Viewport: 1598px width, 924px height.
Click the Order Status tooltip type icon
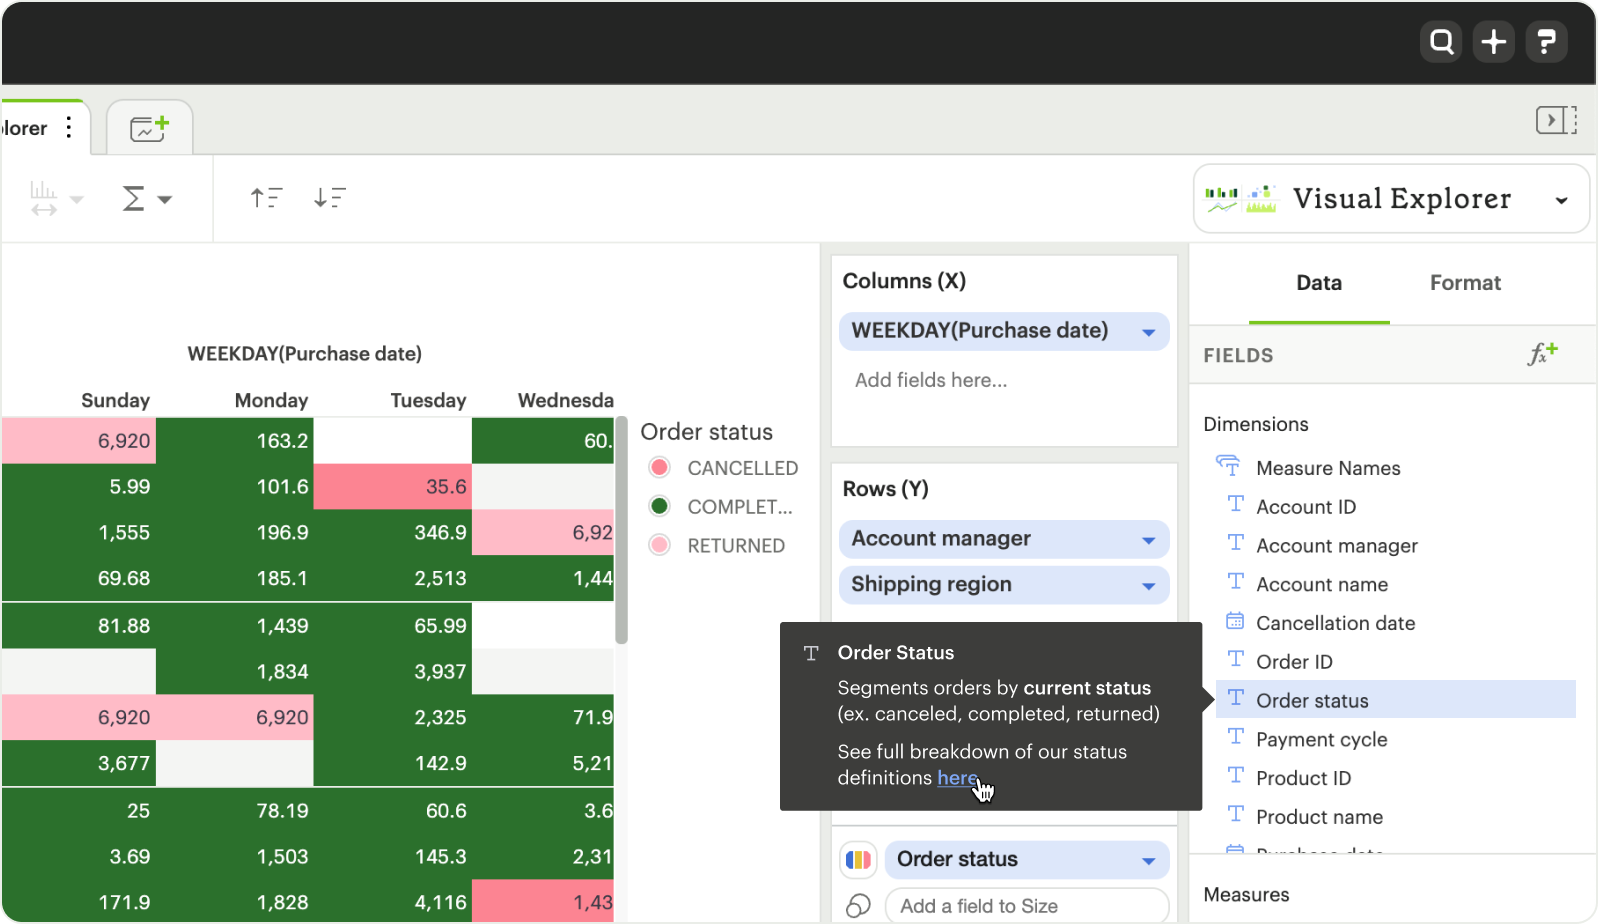(x=811, y=653)
